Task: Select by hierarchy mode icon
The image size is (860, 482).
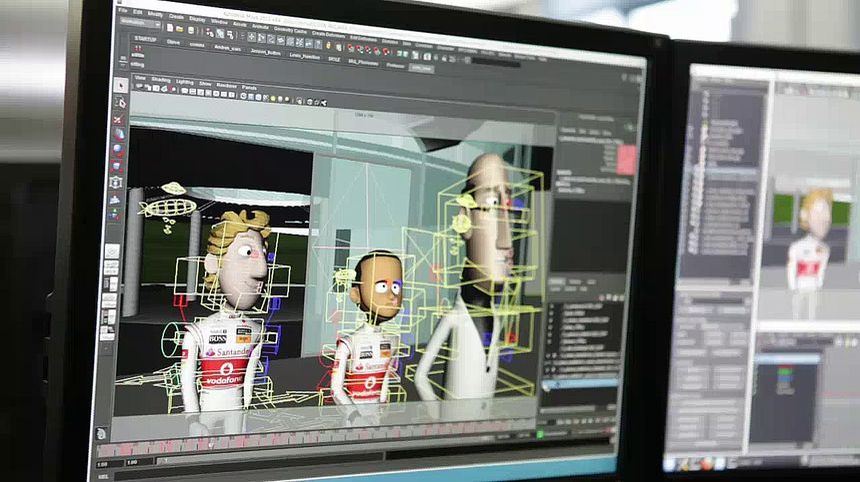Action: point(210,32)
